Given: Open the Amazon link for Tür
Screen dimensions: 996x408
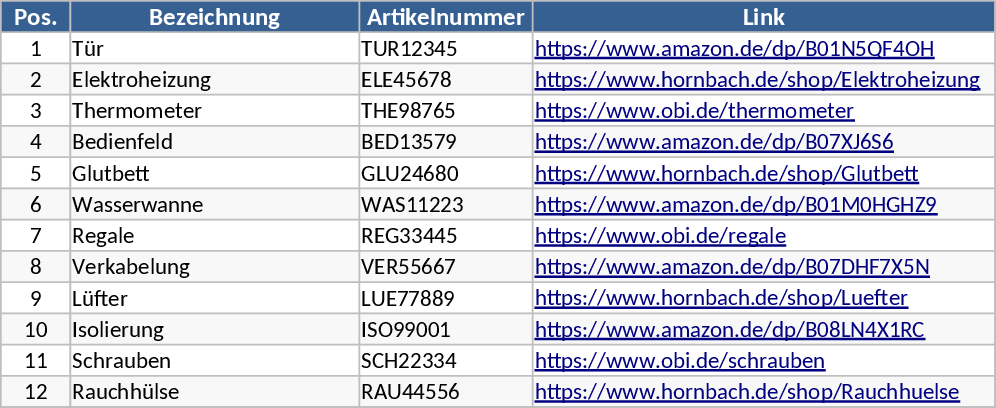Looking at the screenshot, I should point(734,49).
